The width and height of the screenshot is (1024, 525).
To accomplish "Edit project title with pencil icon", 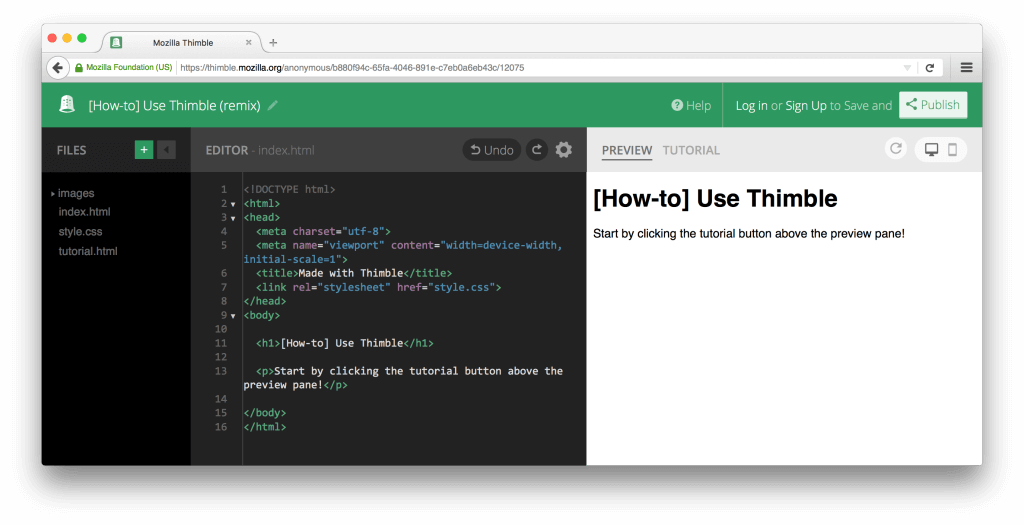I will [273, 105].
